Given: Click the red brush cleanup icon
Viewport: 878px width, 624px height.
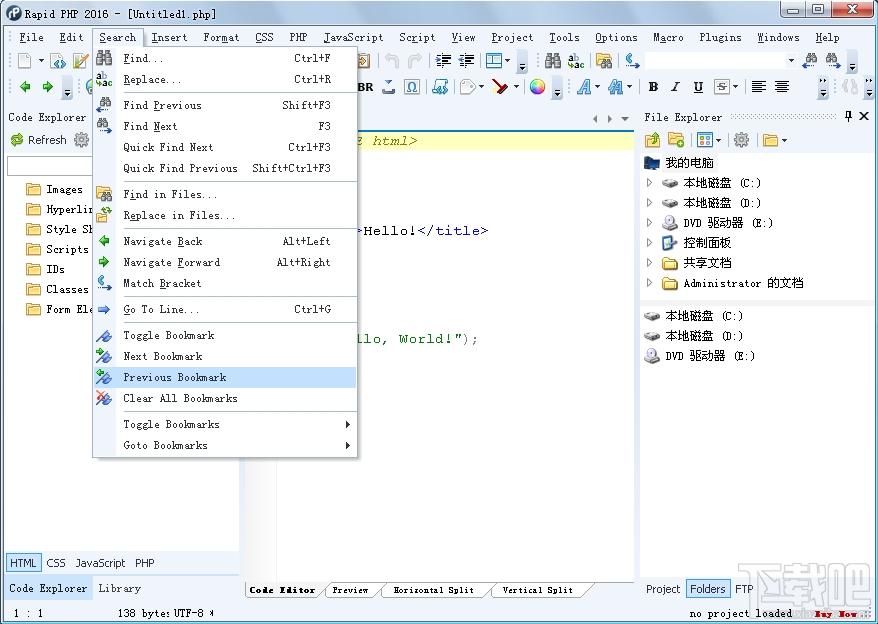Looking at the screenshot, I should click(x=499, y=87).
